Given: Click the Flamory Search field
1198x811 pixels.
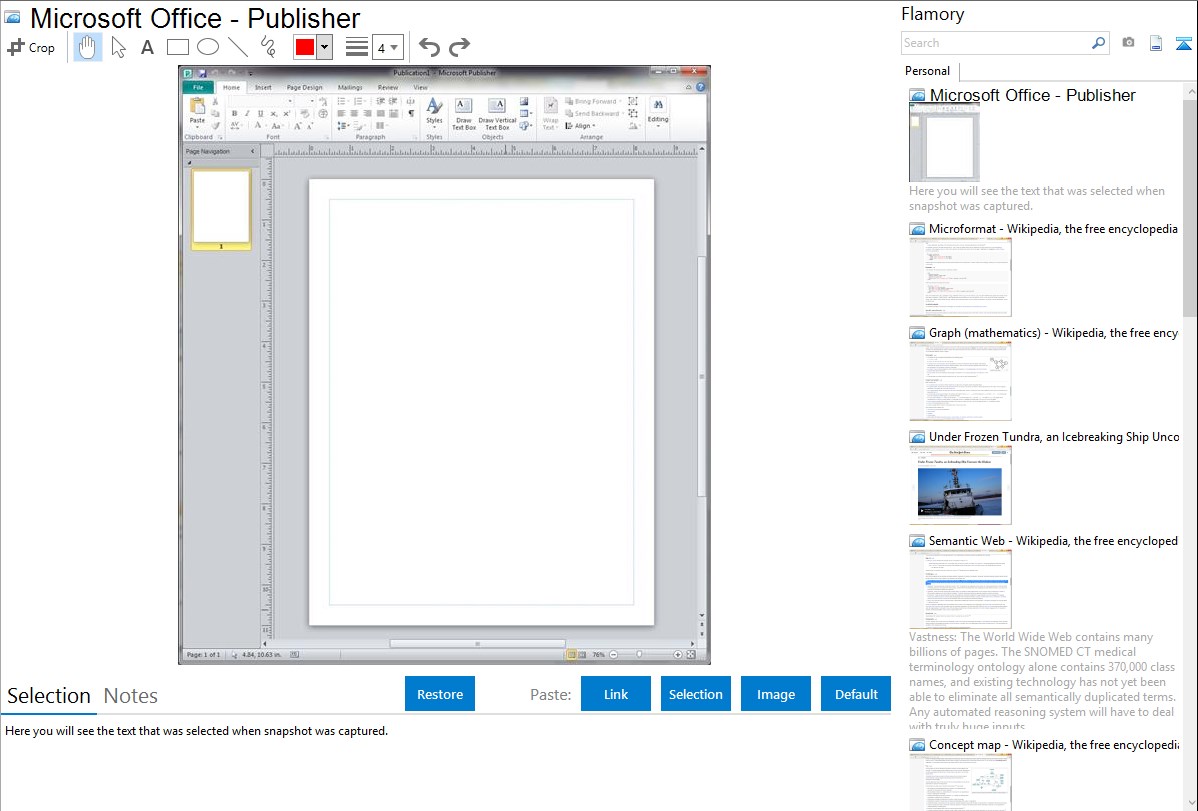Looking at the screenshot, I should tap(995, 43).
